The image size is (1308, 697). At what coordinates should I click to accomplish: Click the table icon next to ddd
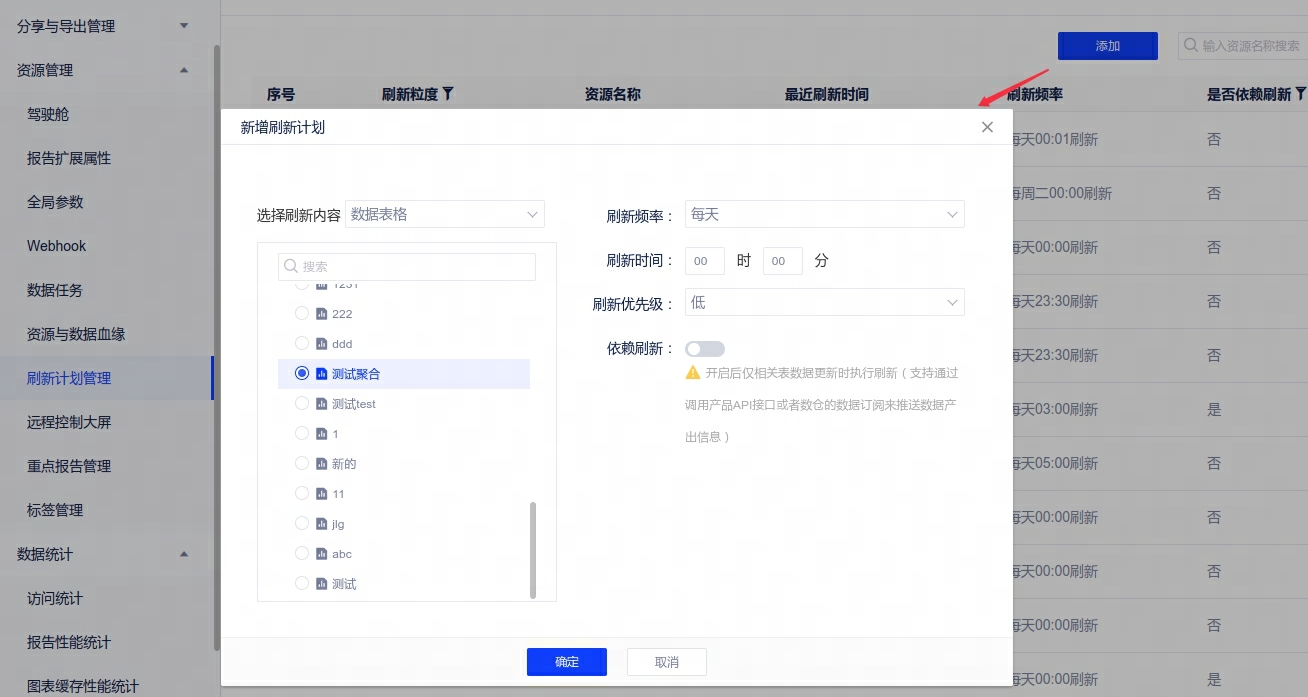pyautogui.click(x=322, y=344)
